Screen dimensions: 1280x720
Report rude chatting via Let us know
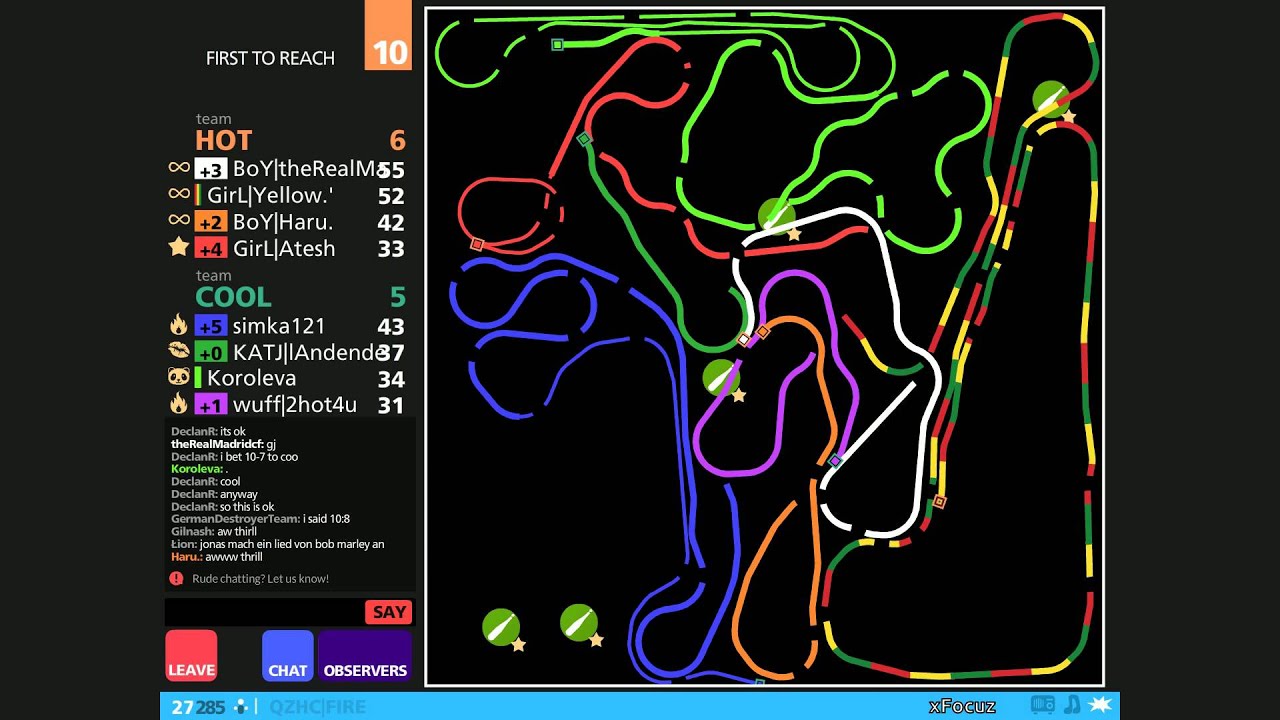[260, 579]
